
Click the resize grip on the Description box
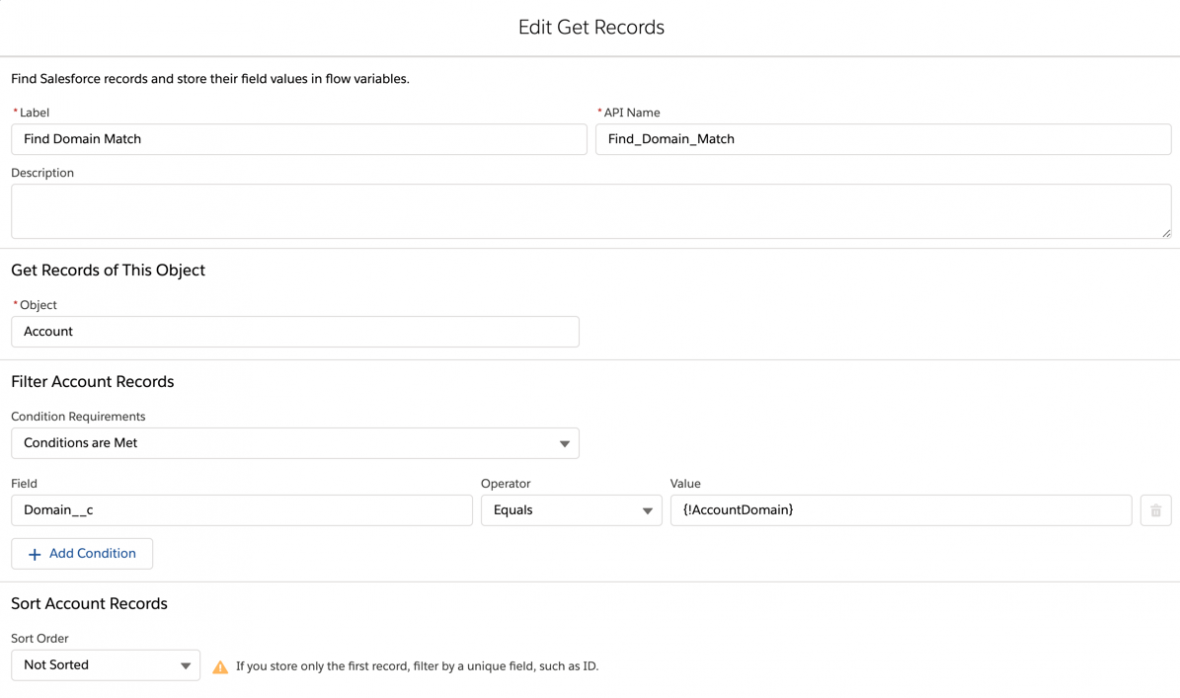[1165, 232]
